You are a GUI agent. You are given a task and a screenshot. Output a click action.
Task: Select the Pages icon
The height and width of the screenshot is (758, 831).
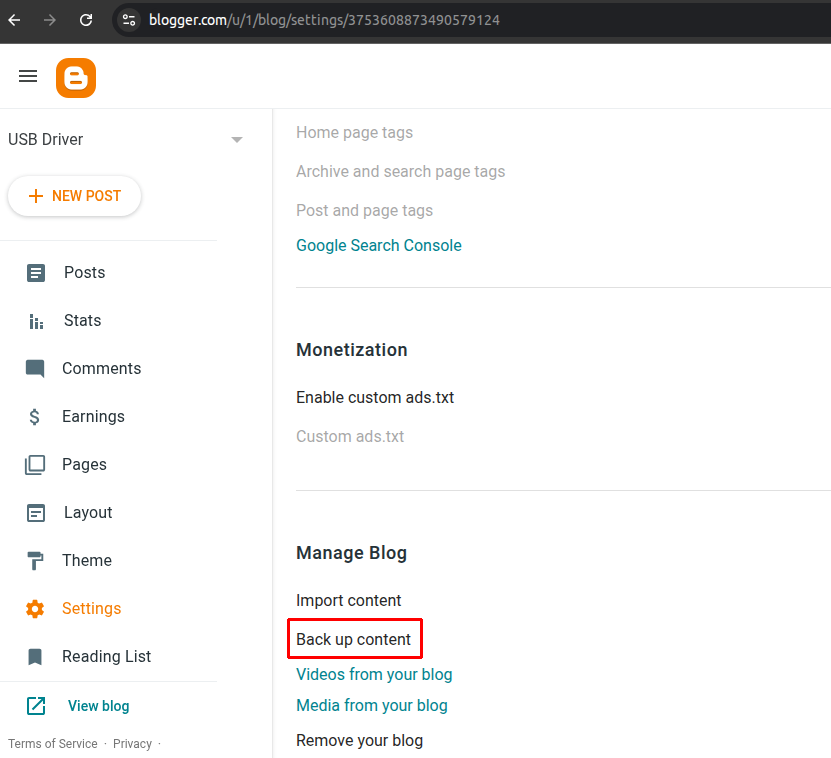click(x=35, y=464)
